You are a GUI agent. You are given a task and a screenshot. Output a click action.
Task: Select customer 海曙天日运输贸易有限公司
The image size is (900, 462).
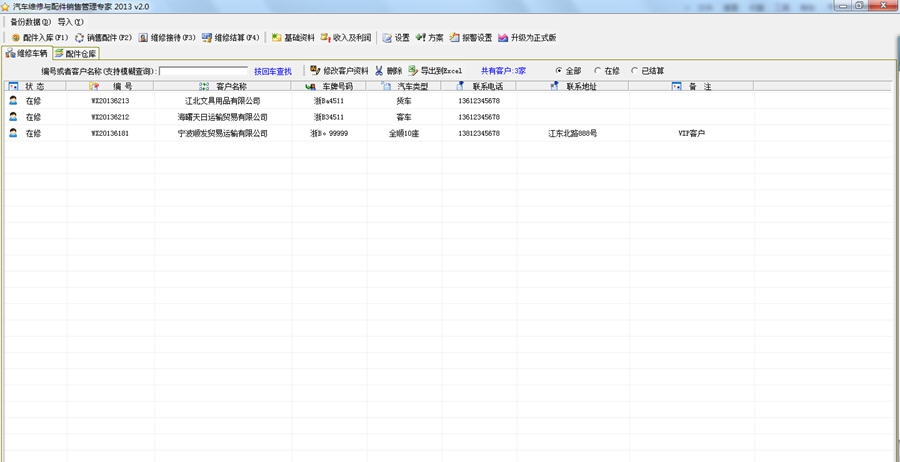(x=223, y=117)
